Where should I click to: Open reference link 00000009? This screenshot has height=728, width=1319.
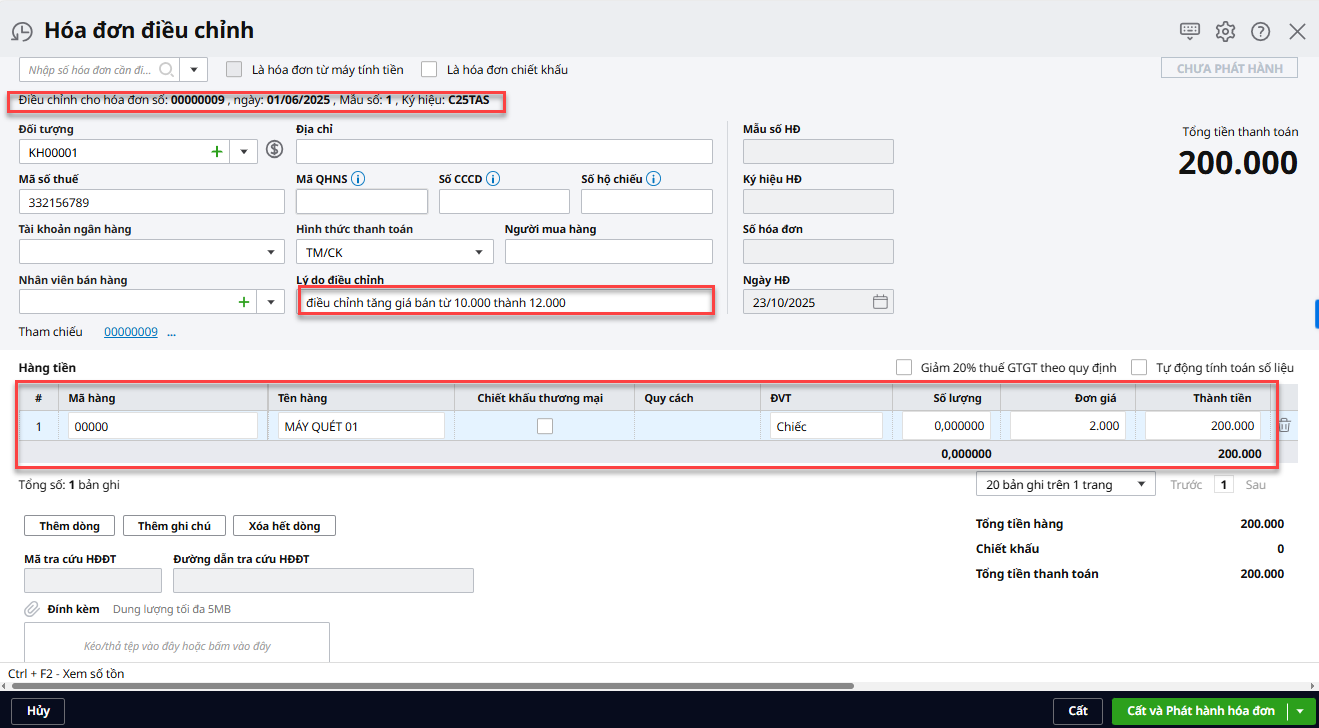point(130,332)
